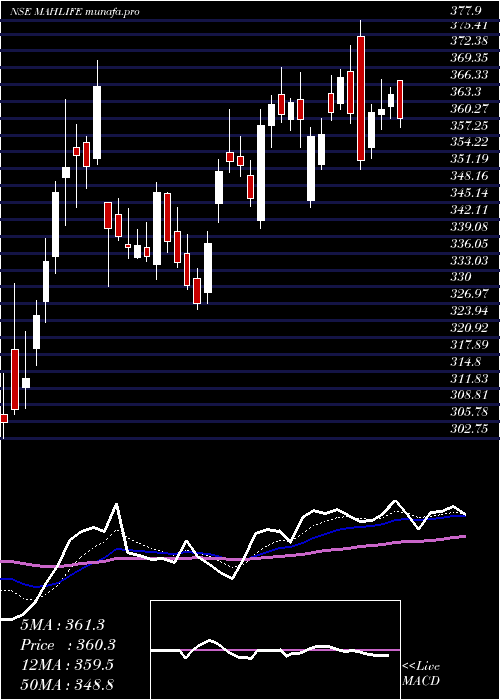500x700 pixels.
Task: Click the 354.22 price axis label
Action: [470, 142]
